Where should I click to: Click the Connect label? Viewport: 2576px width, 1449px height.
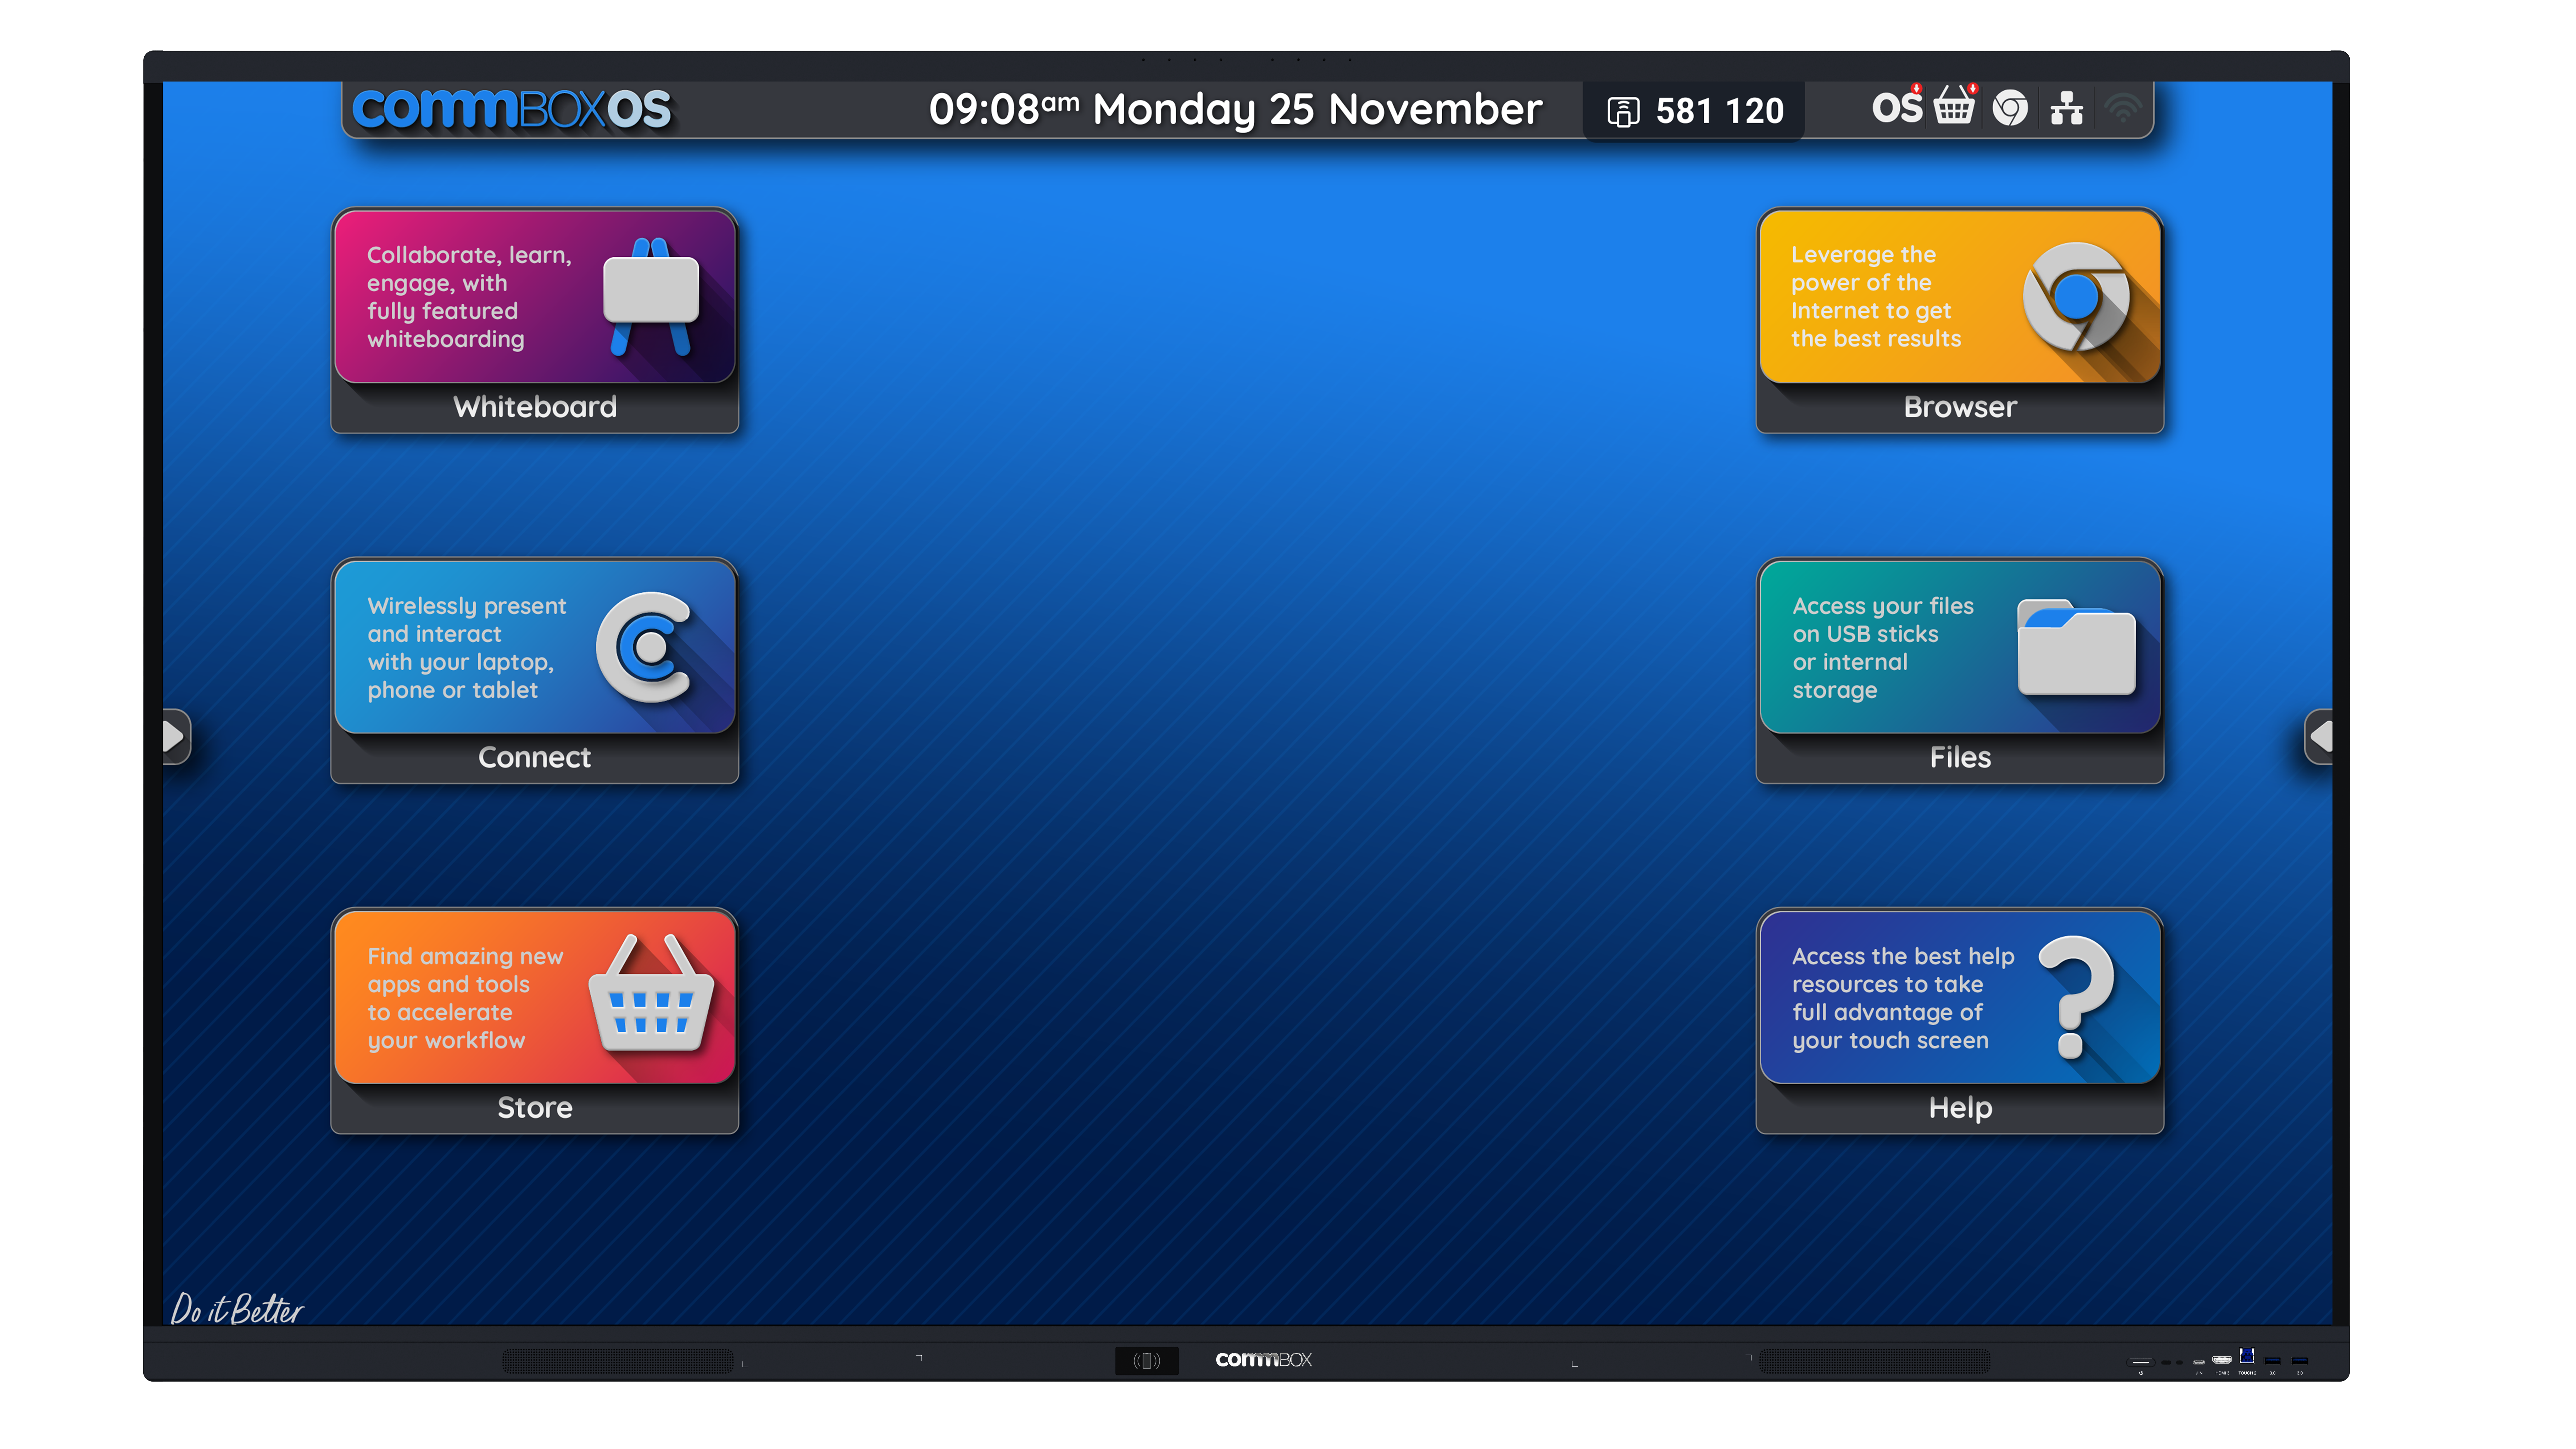[535, 757]
